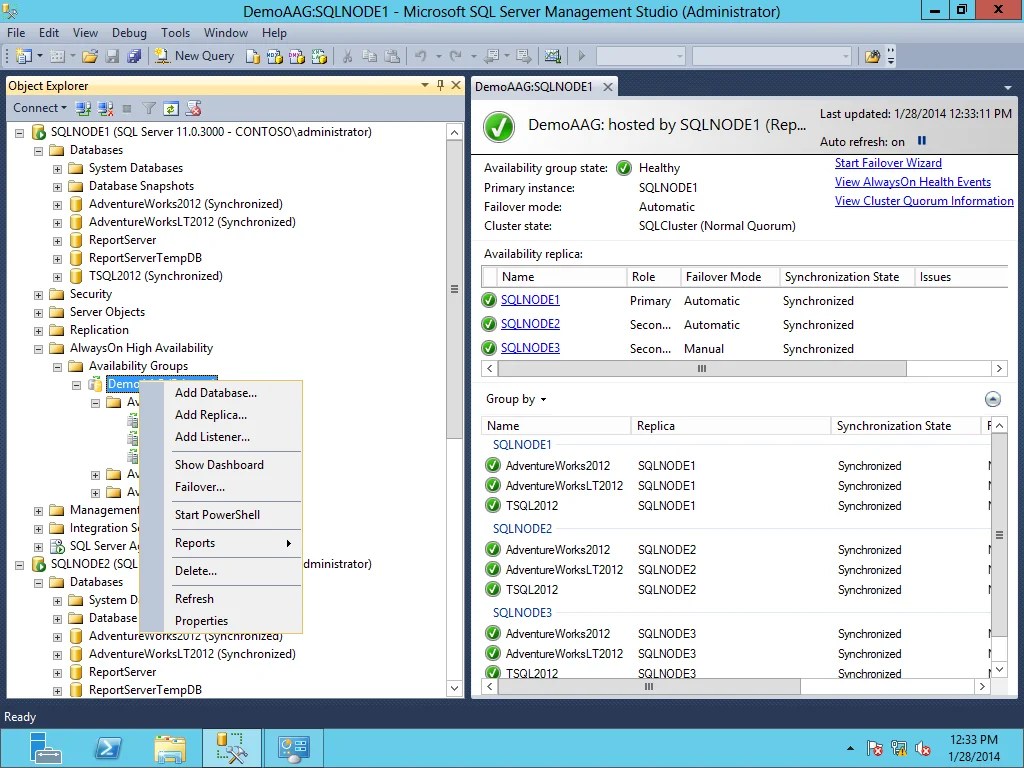The image size is (1024, 768).
Task: Collapse the AlwaysOn High Availability node
Action: coord(39,349)
